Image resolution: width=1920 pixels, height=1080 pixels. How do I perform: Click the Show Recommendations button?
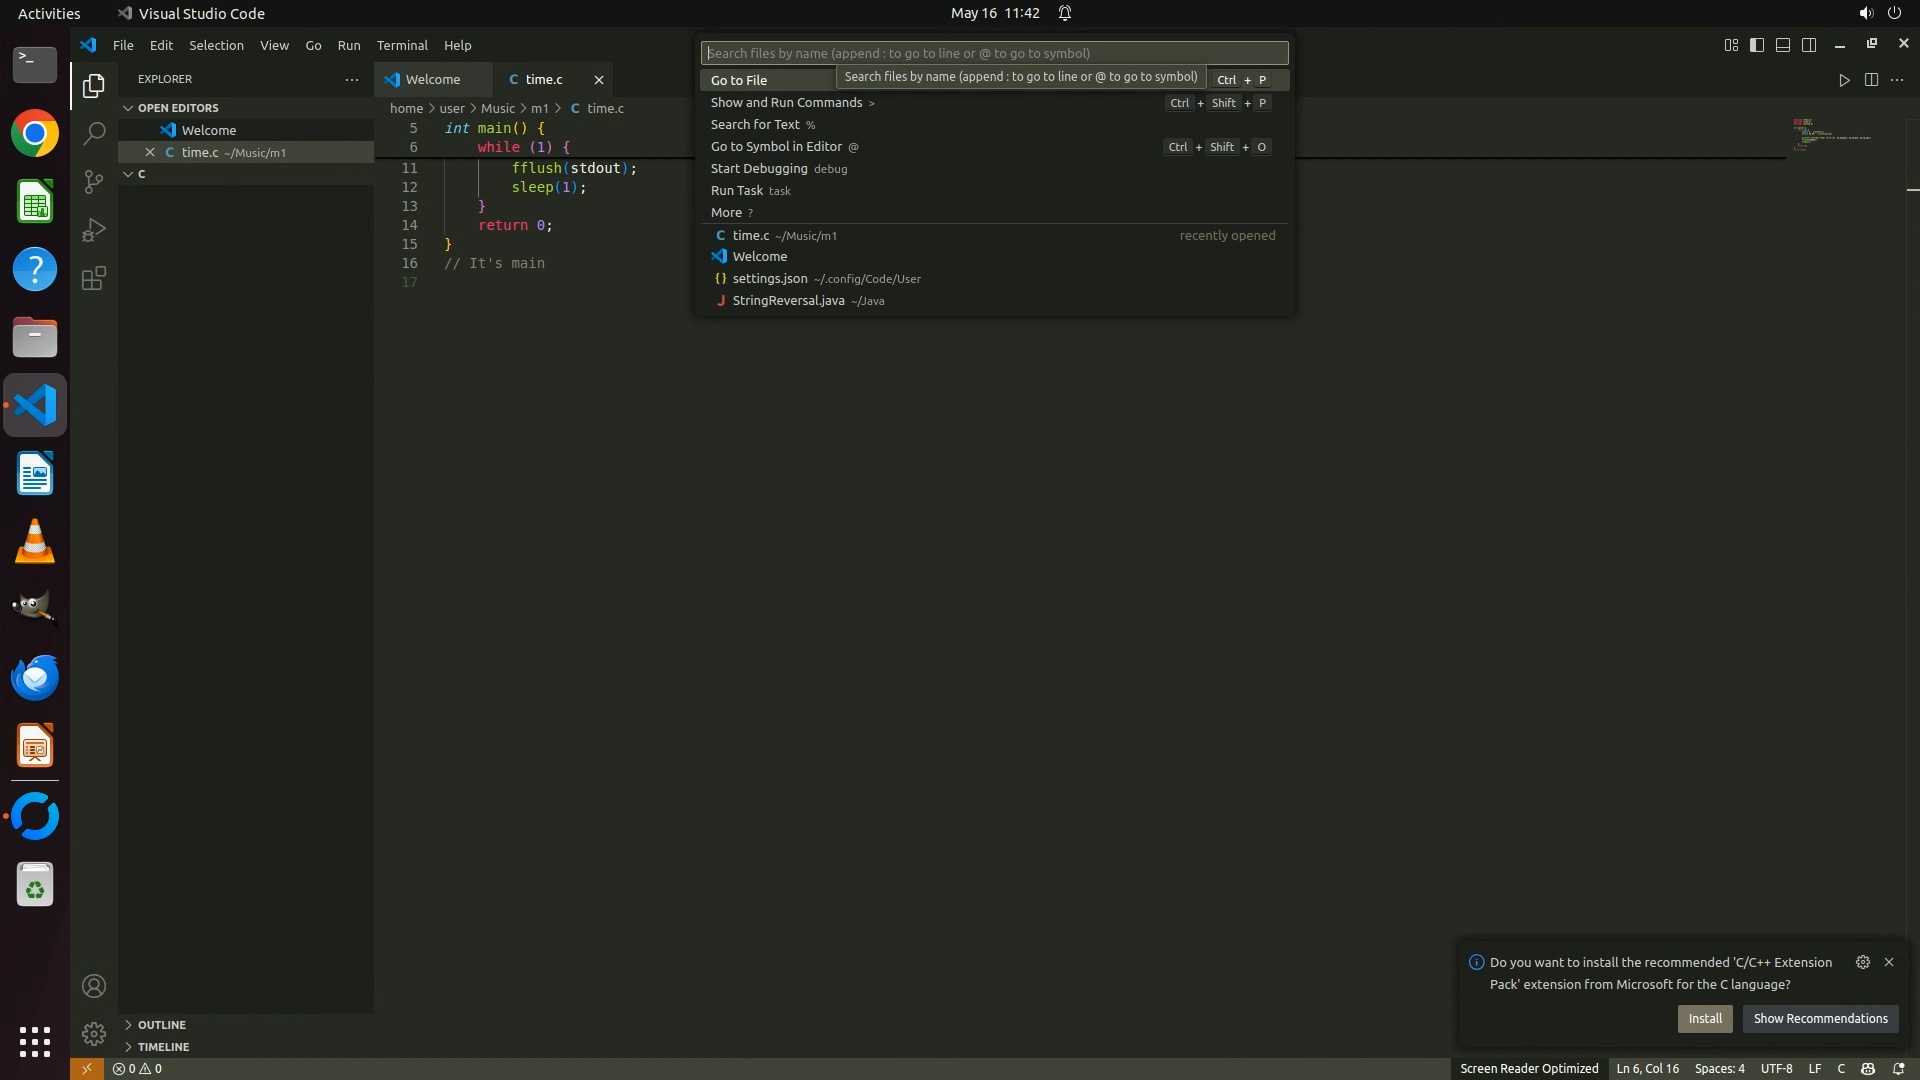tap(1820, 1018)
